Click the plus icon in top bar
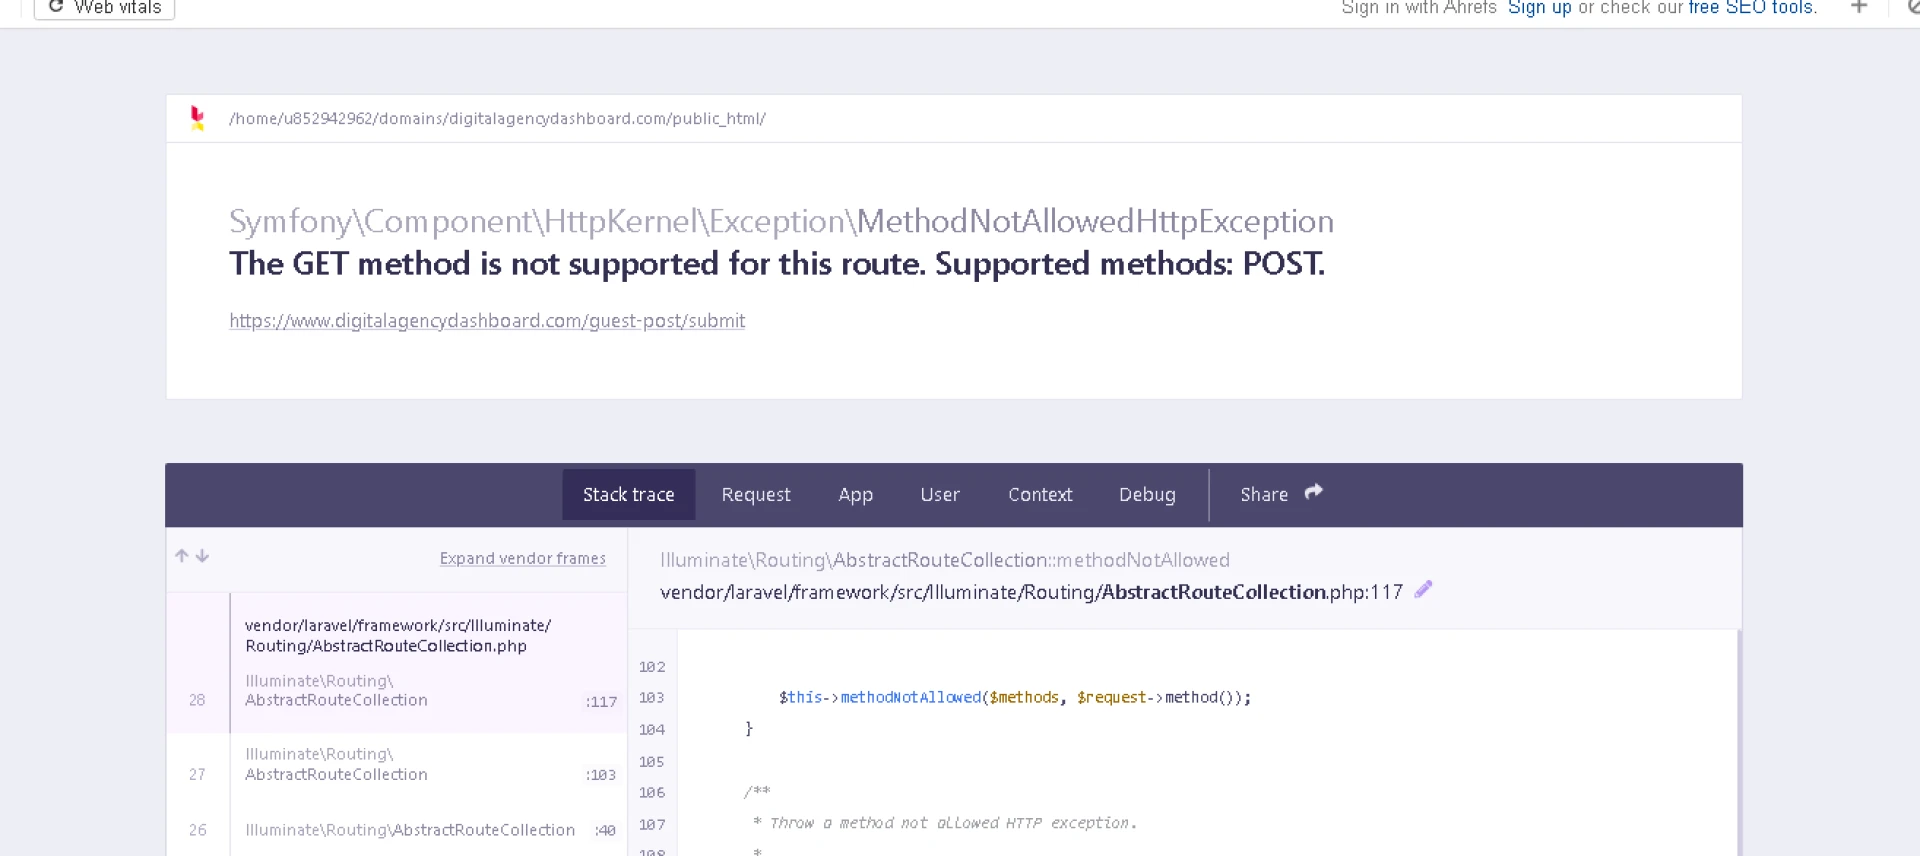The width and height of the screenshot is (1920, 856). (x=1858, y=7)
